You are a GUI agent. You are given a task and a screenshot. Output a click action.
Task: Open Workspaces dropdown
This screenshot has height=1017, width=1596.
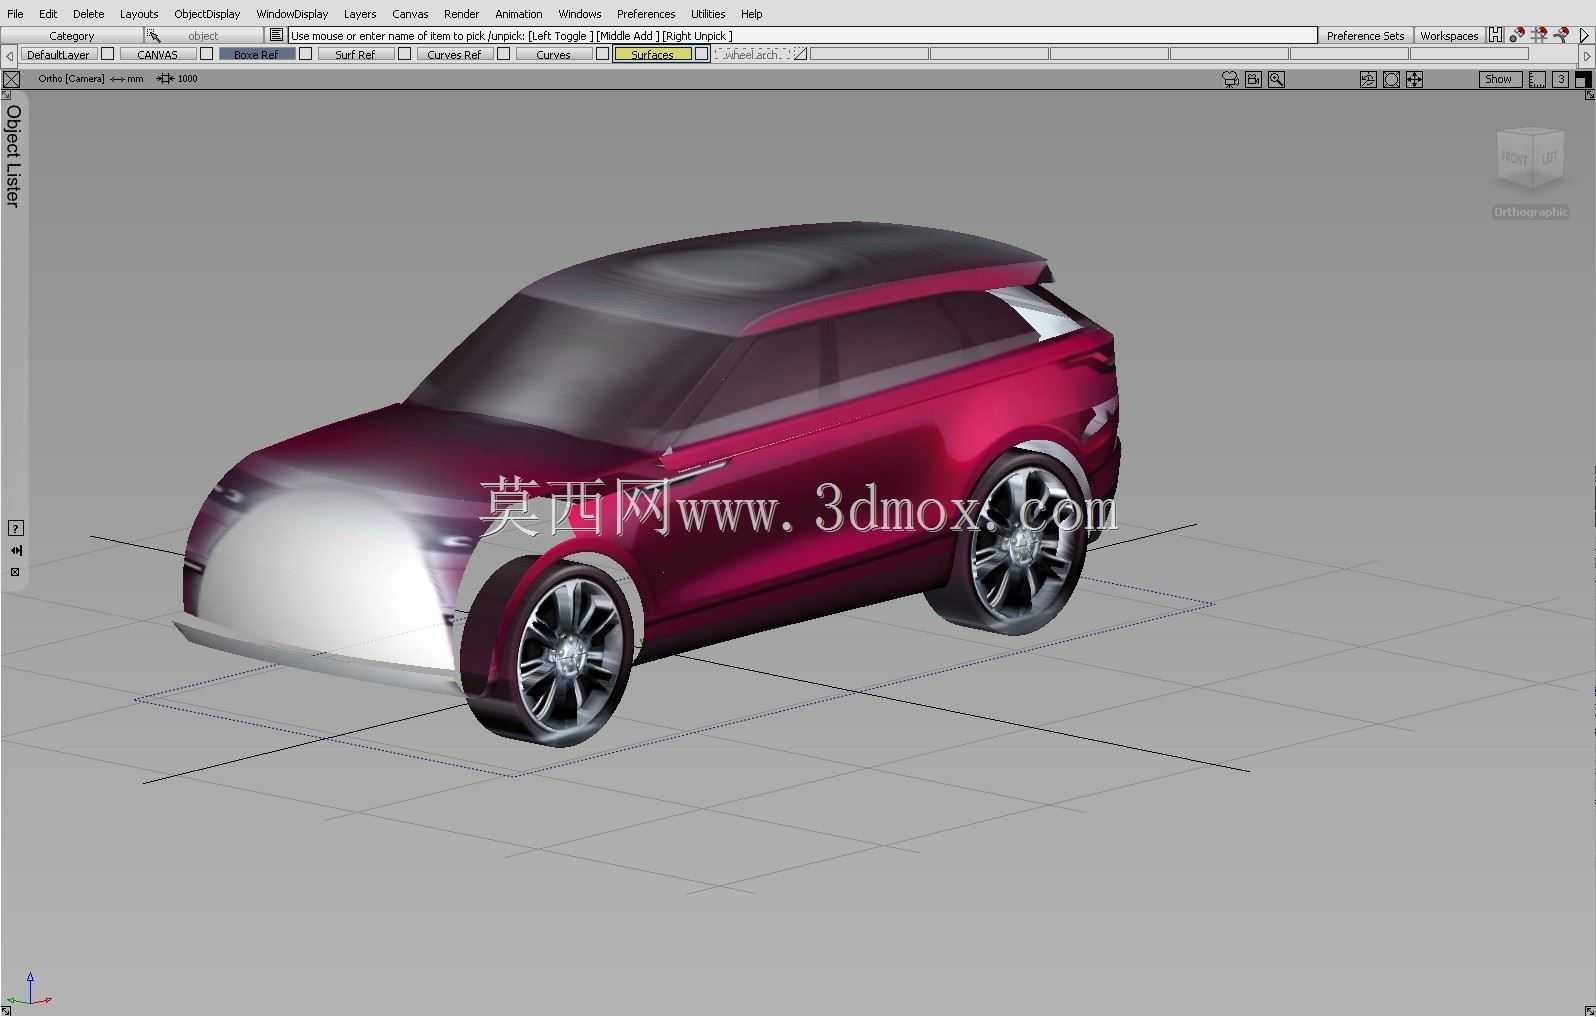(x=1449, y=35)
